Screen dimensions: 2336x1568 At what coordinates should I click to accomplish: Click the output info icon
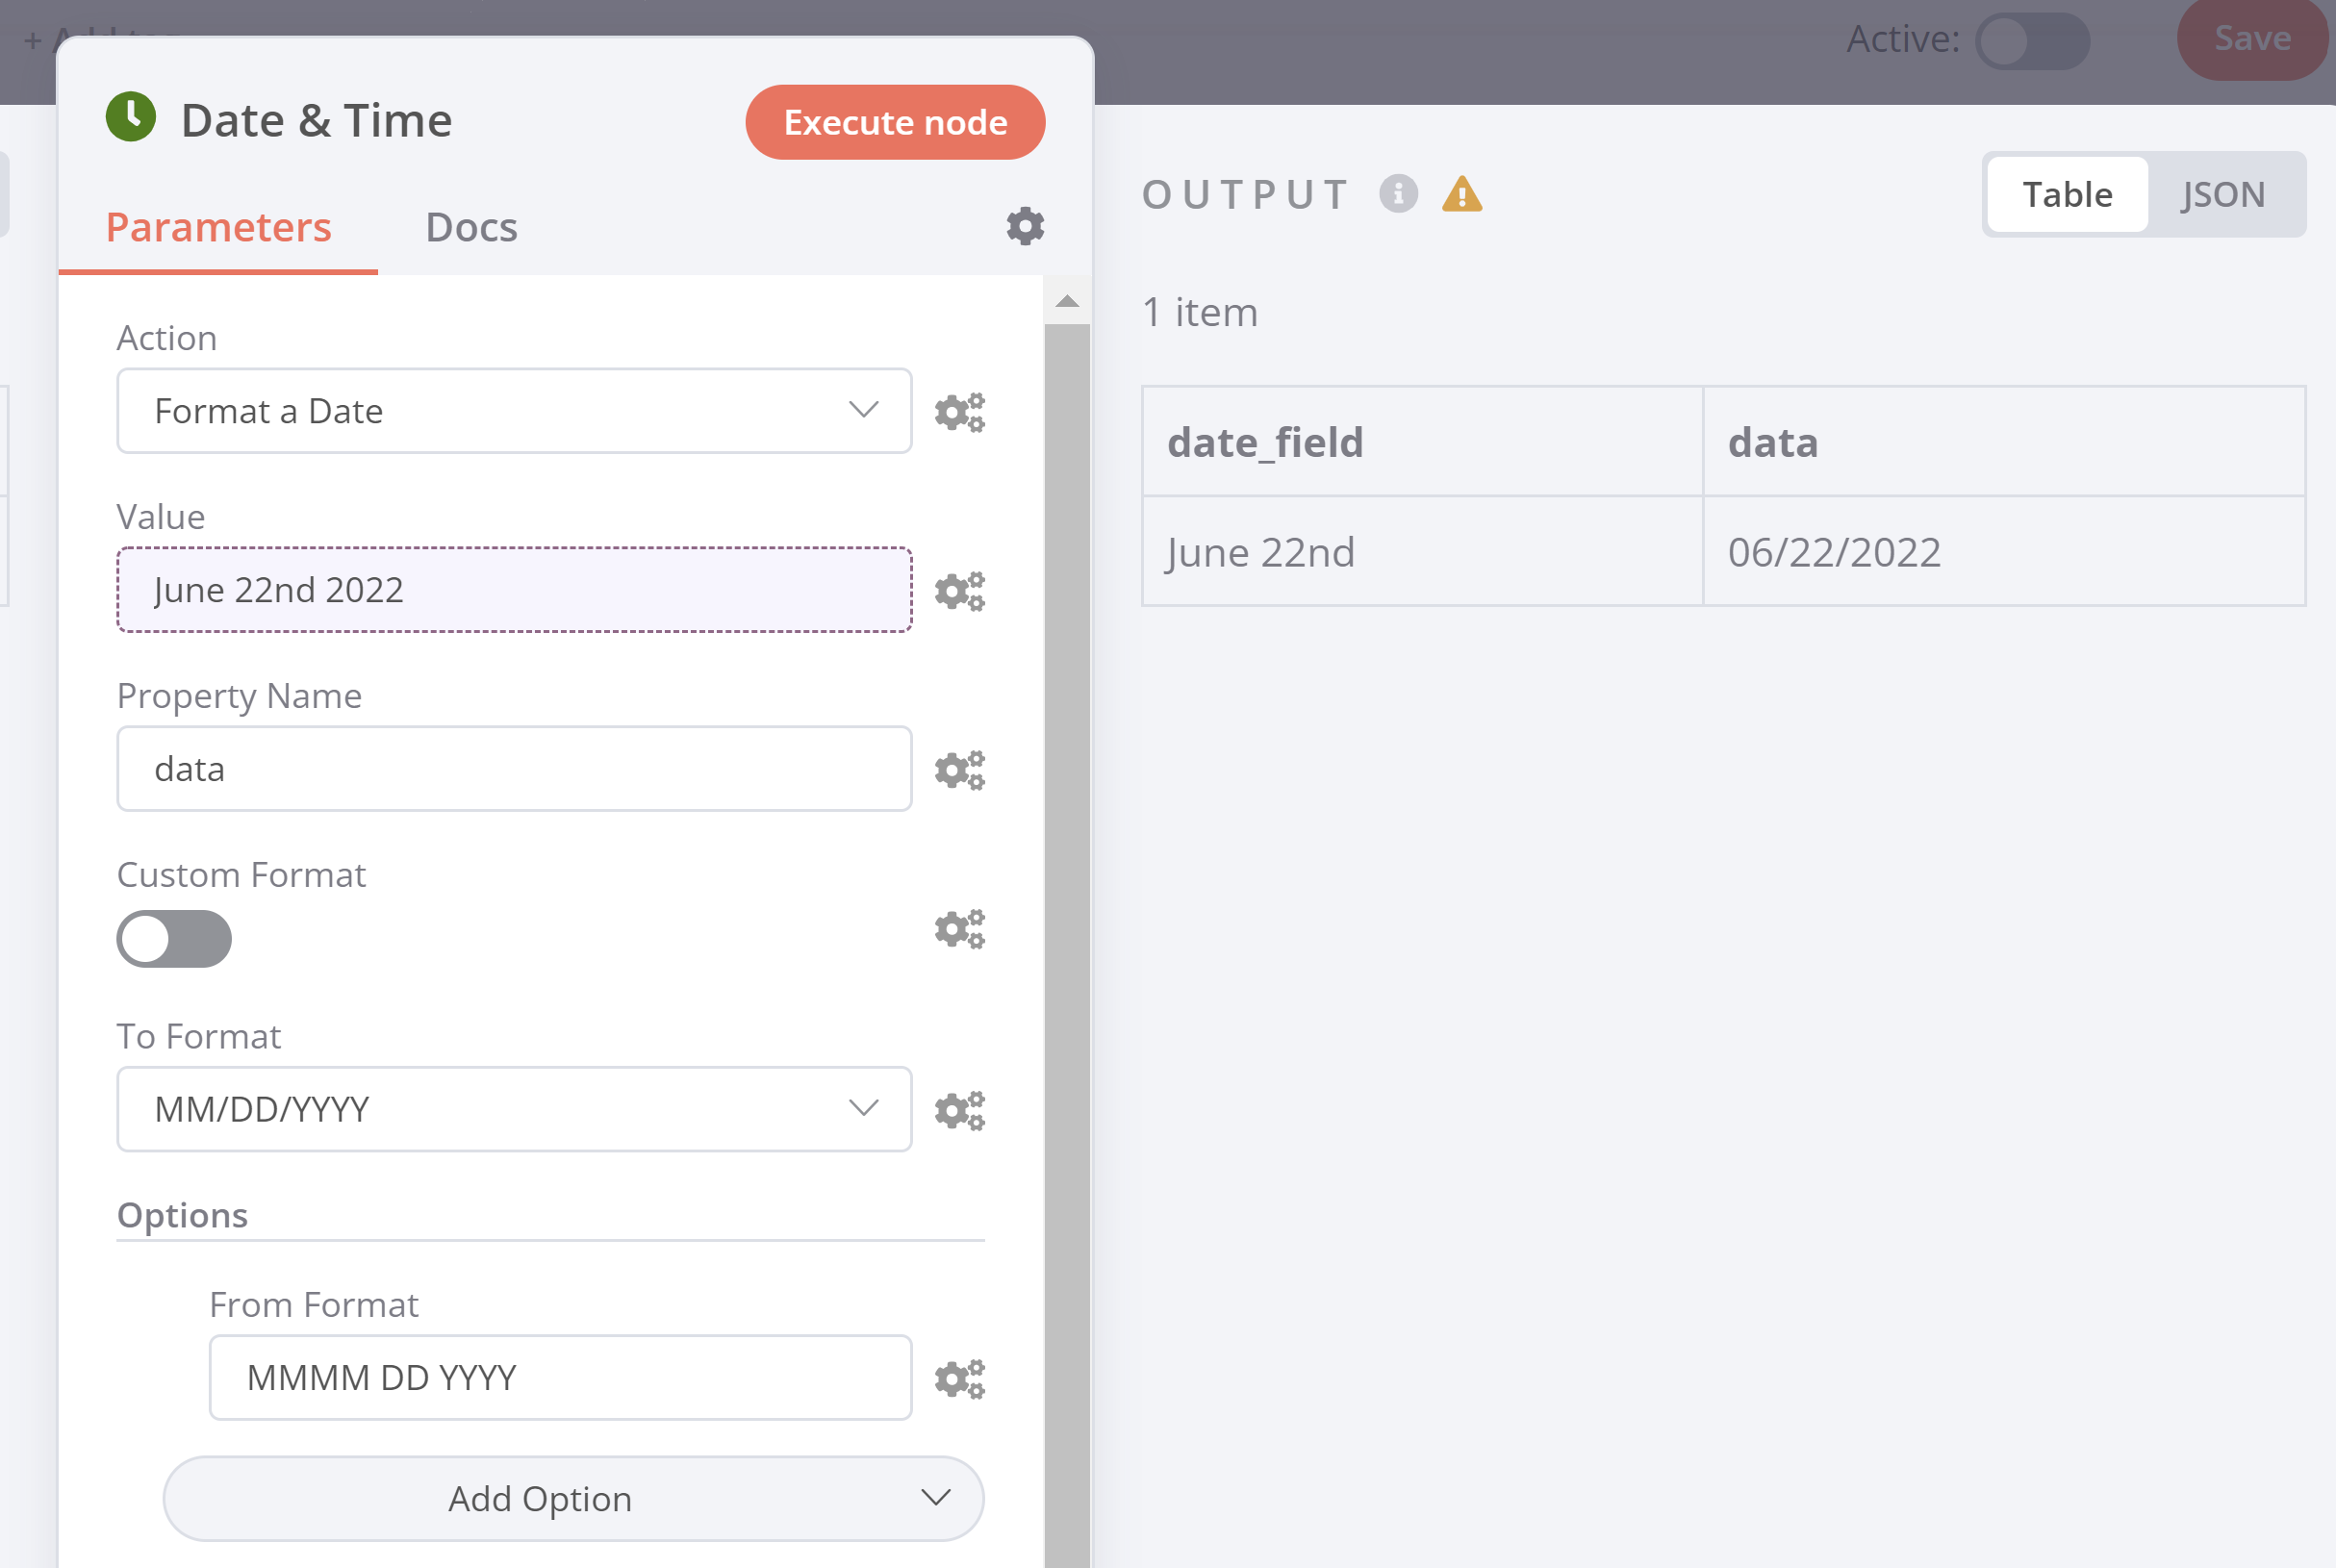tap(1397, 194)
